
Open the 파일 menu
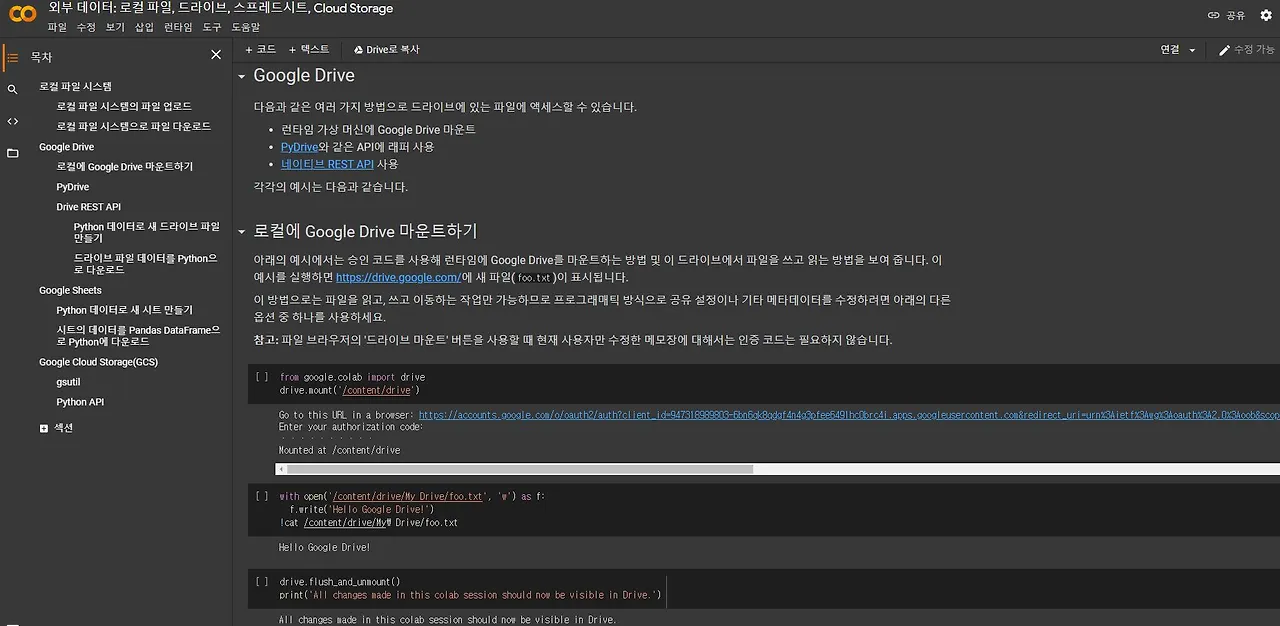coord(57,27)
